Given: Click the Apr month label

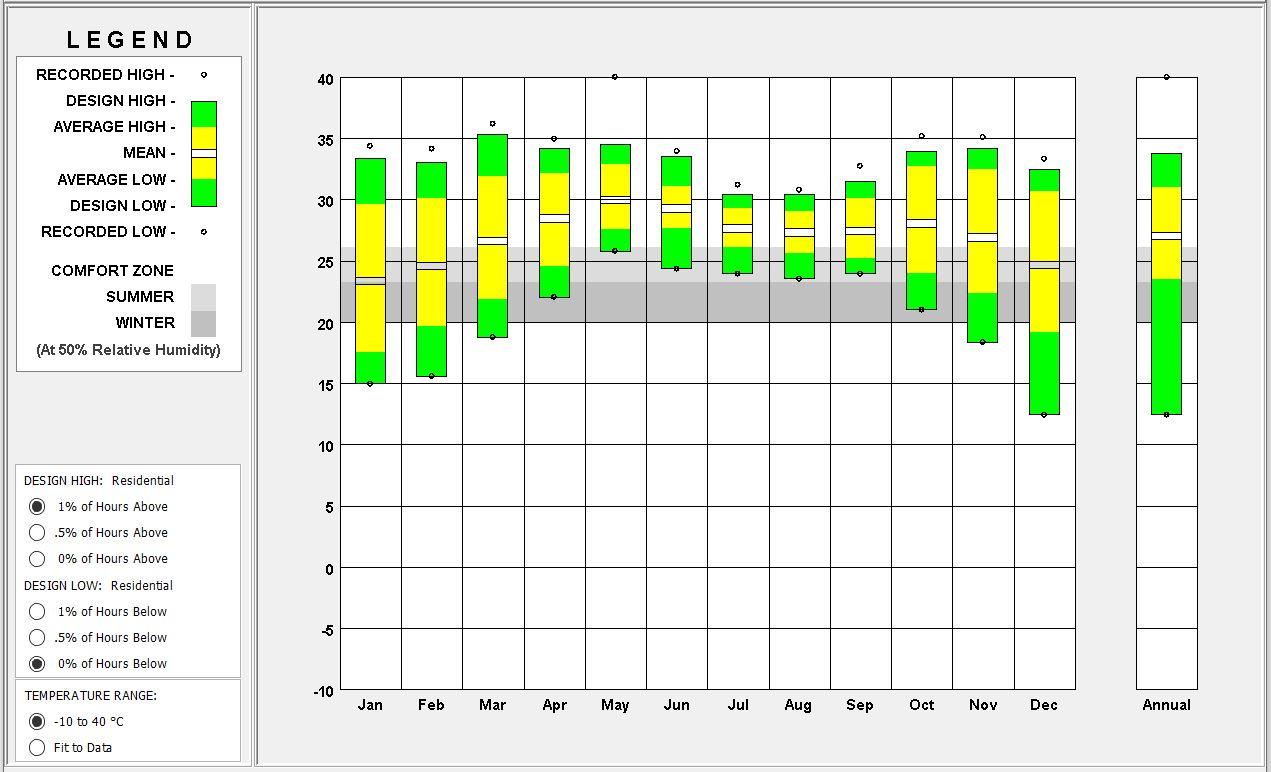Looking at the screenshot, I should coord(554,705).
